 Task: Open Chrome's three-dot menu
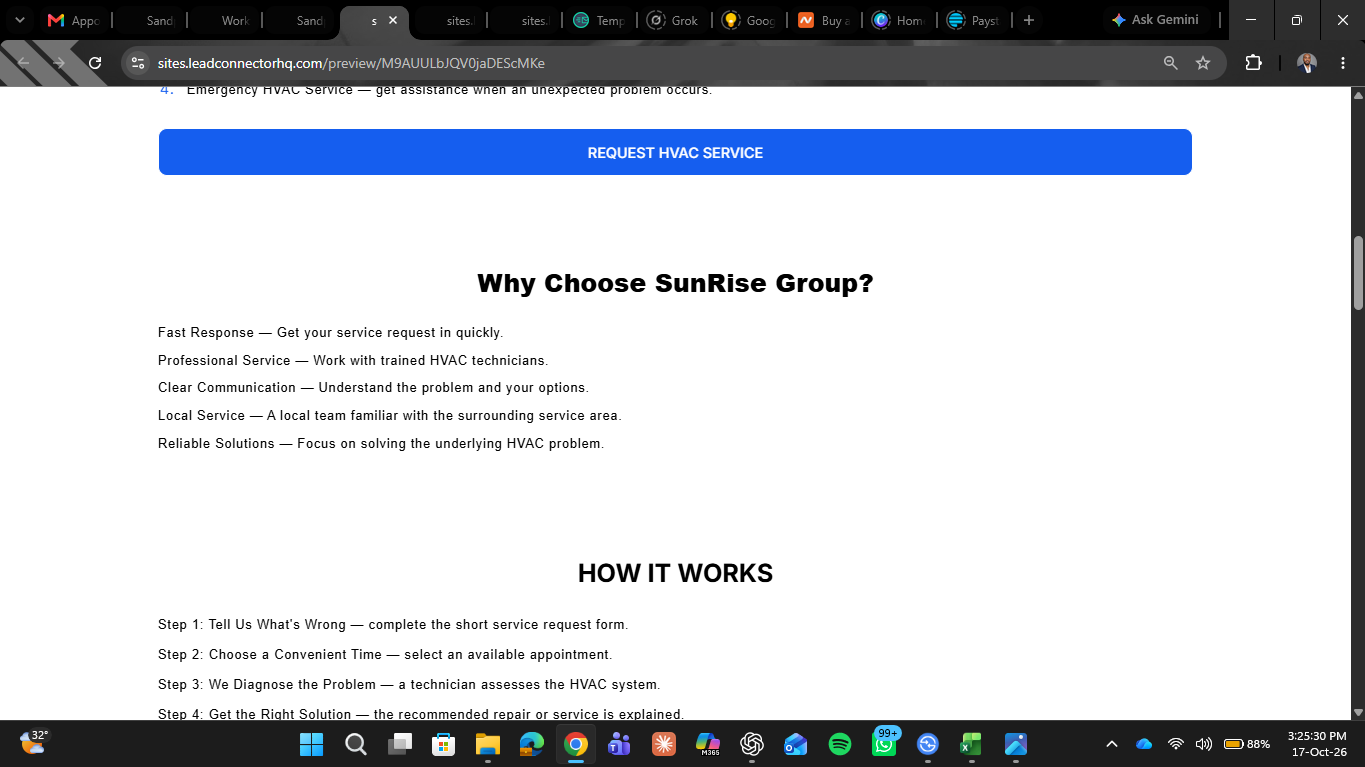point(1342,63)
